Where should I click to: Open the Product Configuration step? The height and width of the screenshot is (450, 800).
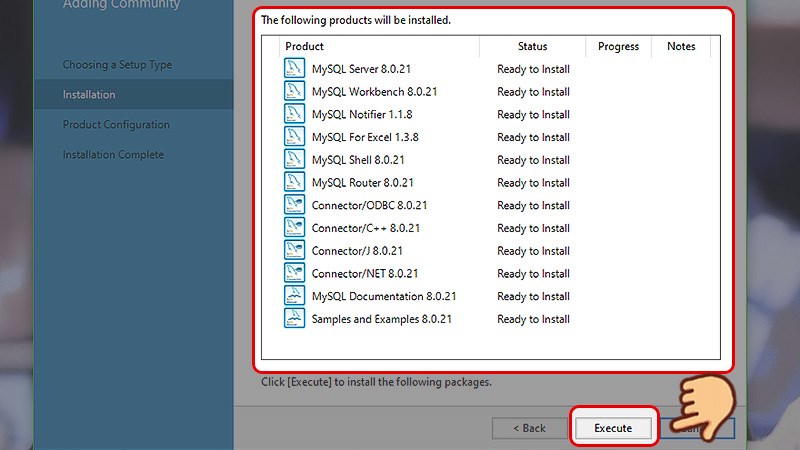pos(116,125)
